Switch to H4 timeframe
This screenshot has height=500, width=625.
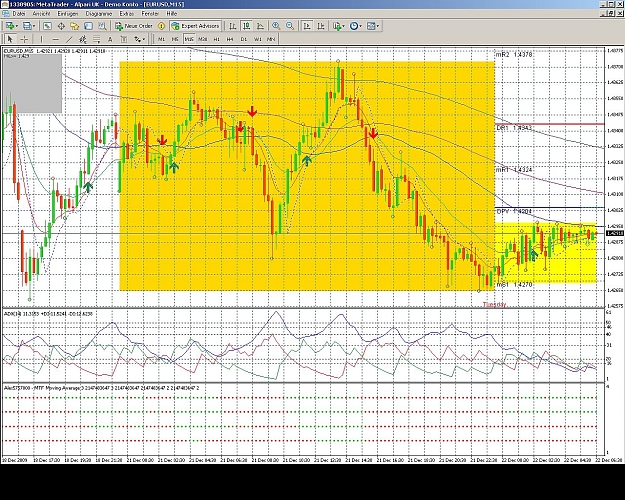click(x=230, y=39)
